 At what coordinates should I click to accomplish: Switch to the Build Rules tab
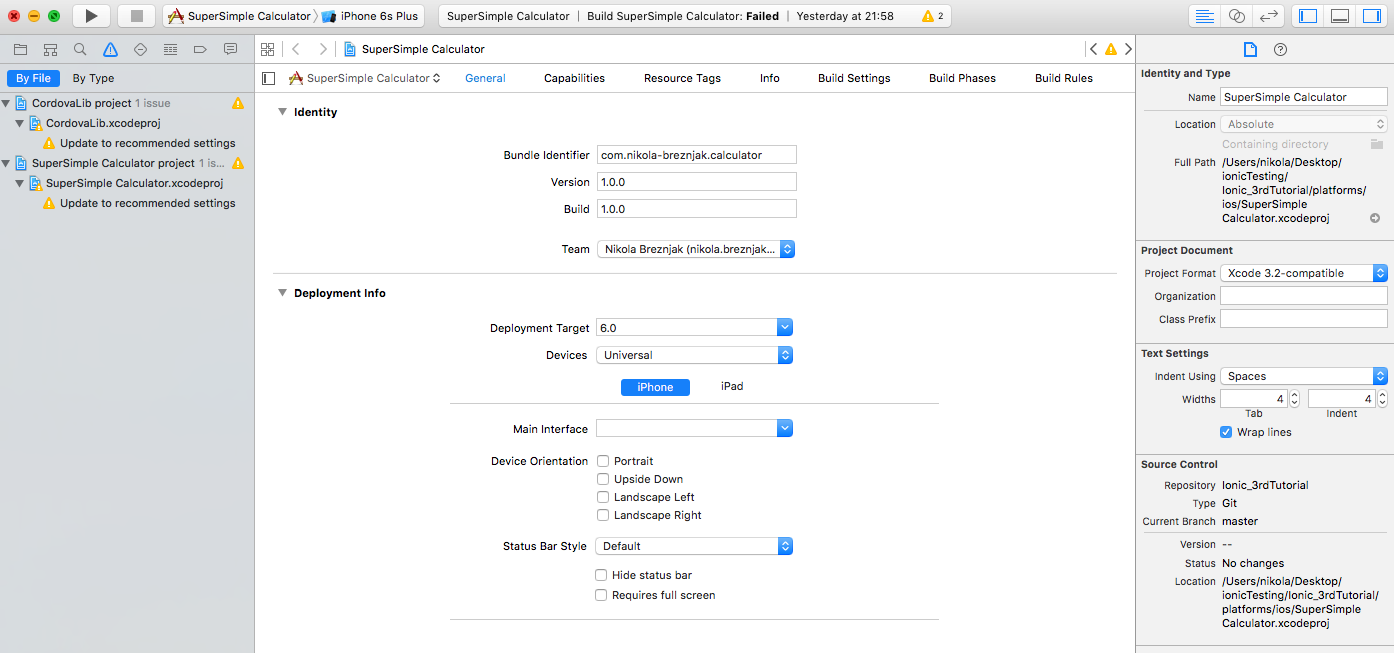(x=1064, y=78)
